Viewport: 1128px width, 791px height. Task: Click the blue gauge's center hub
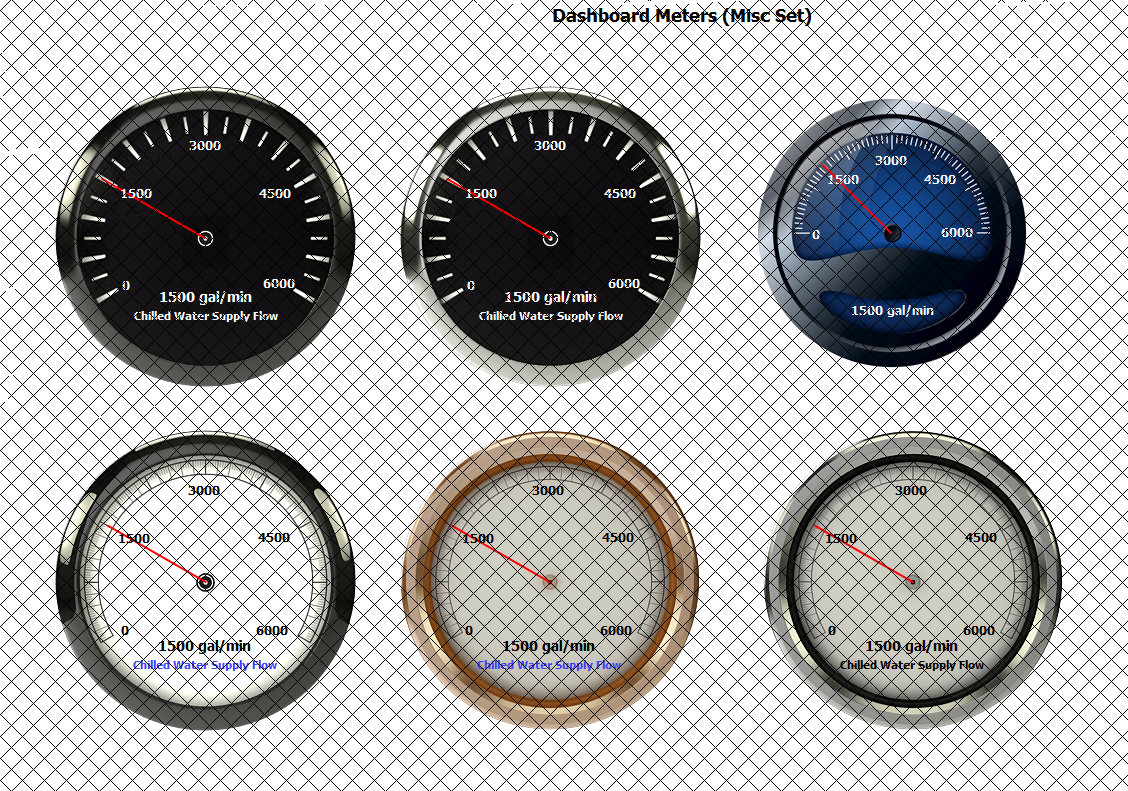pyautogui.click(x=892, y=233)
